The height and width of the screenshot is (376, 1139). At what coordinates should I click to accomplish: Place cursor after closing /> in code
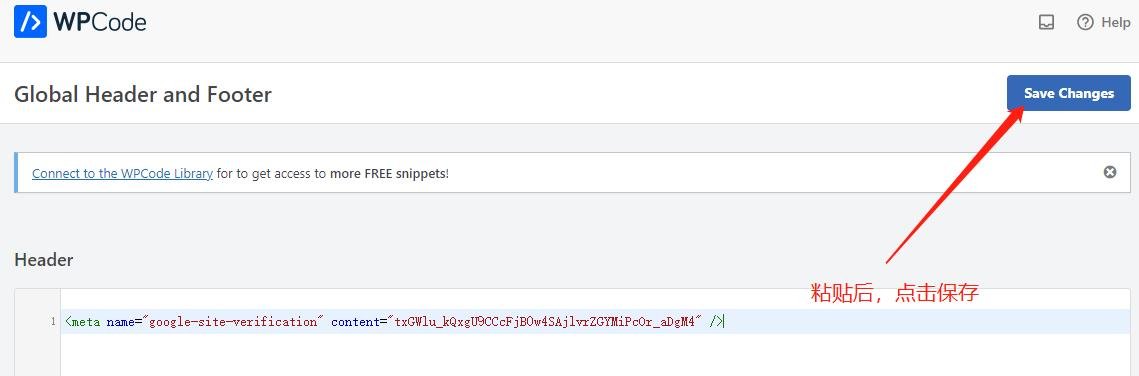[x=723, y=322]
